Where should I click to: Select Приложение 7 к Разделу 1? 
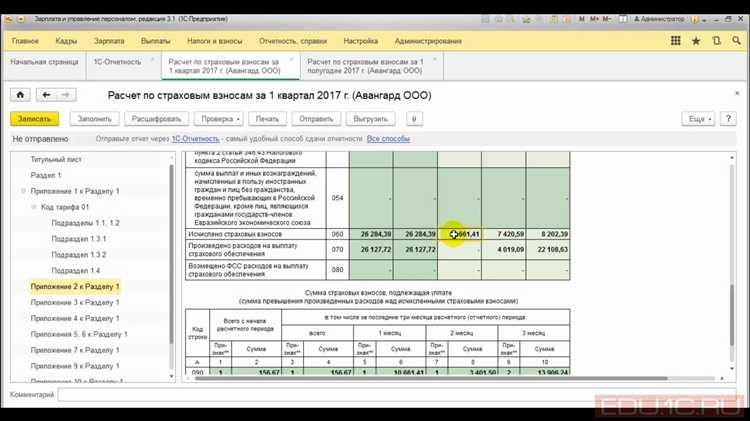(75, 350)
